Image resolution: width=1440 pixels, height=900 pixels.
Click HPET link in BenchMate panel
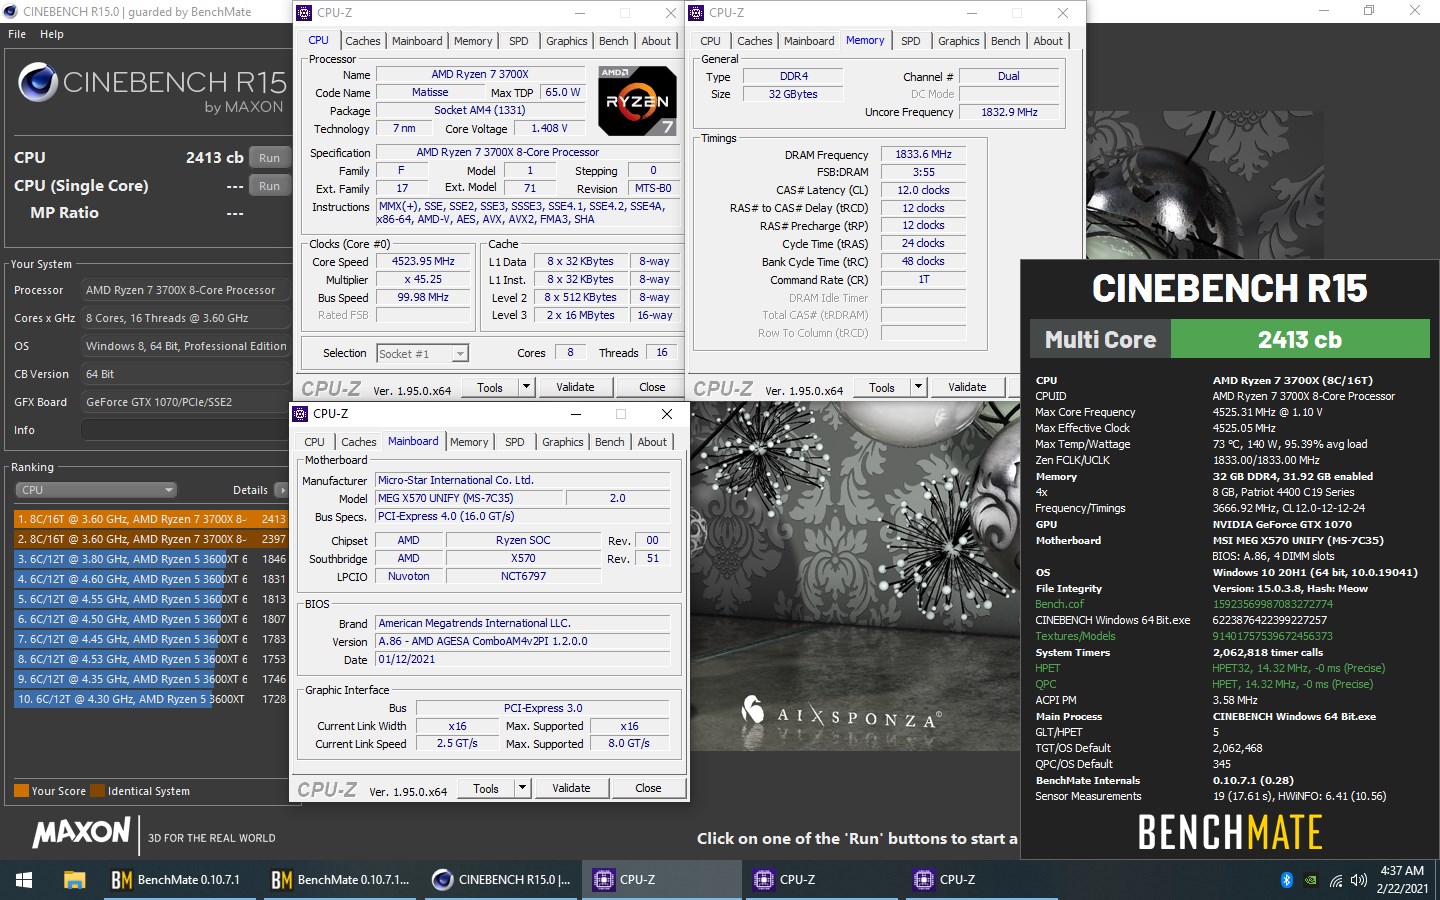click(1047, 668)
